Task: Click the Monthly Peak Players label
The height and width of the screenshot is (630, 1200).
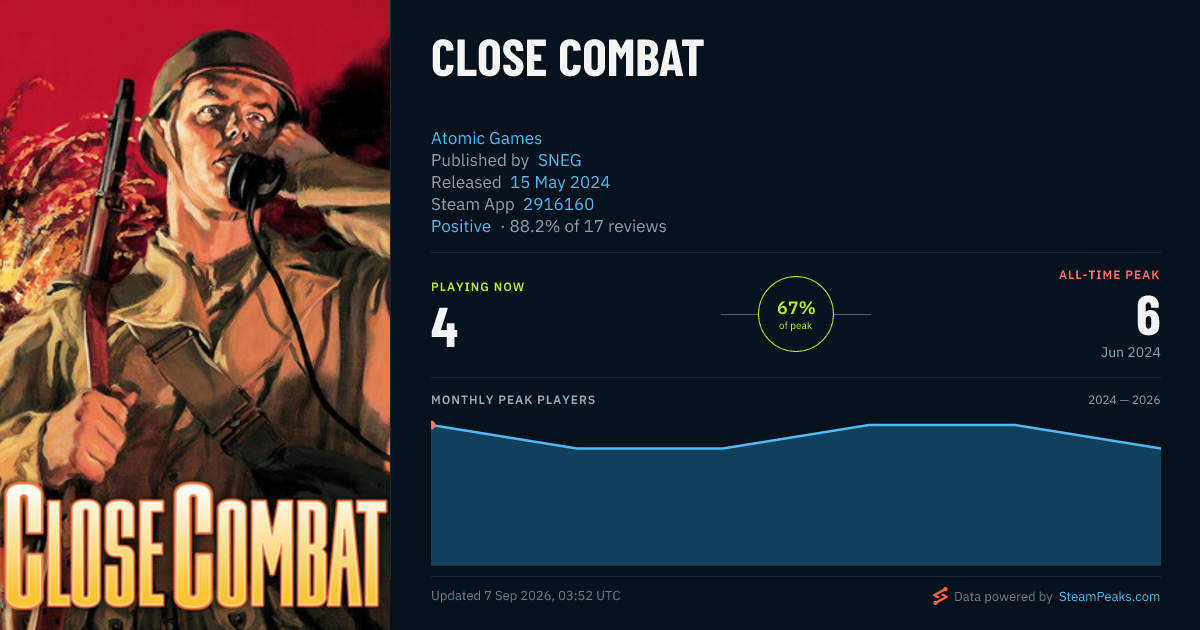Action: [513, 400]
